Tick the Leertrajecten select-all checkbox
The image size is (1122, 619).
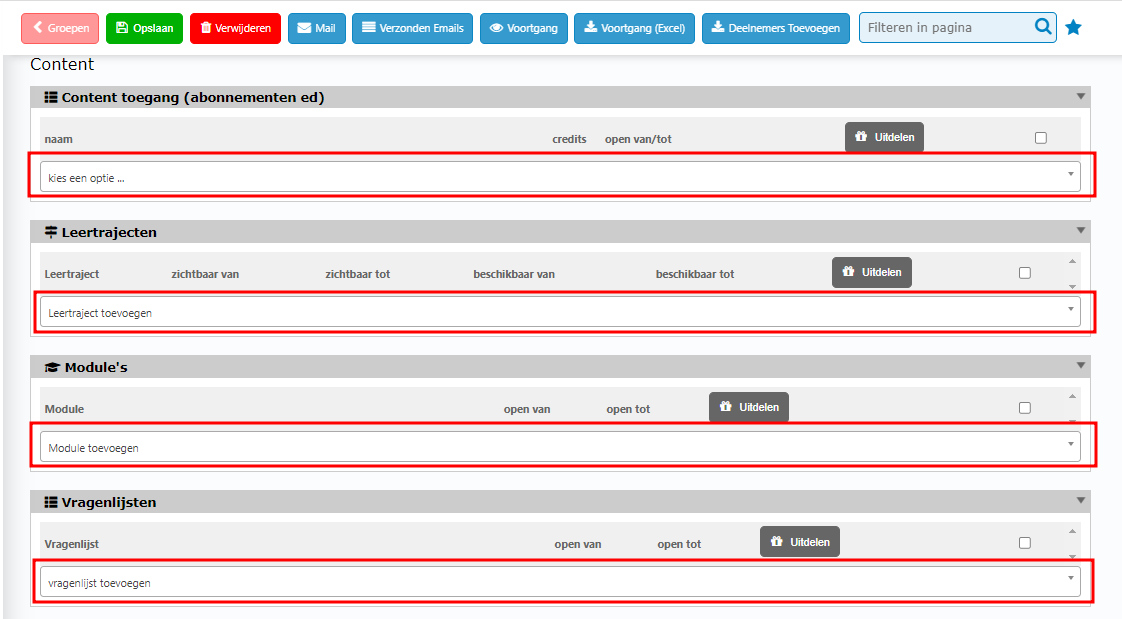pyautogui.click(x=1024, y=273)
